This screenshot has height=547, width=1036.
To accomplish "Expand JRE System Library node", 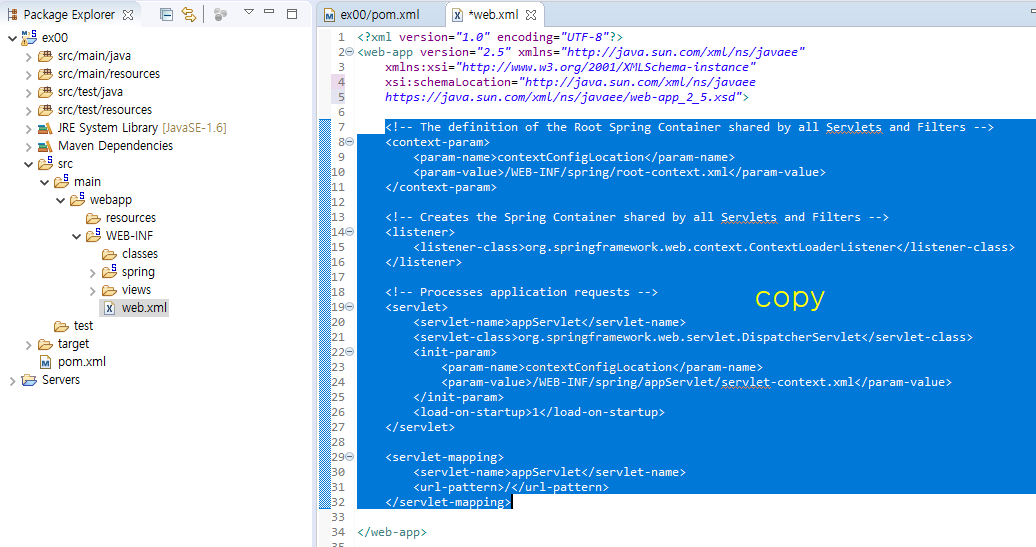I will click(28, 128).
